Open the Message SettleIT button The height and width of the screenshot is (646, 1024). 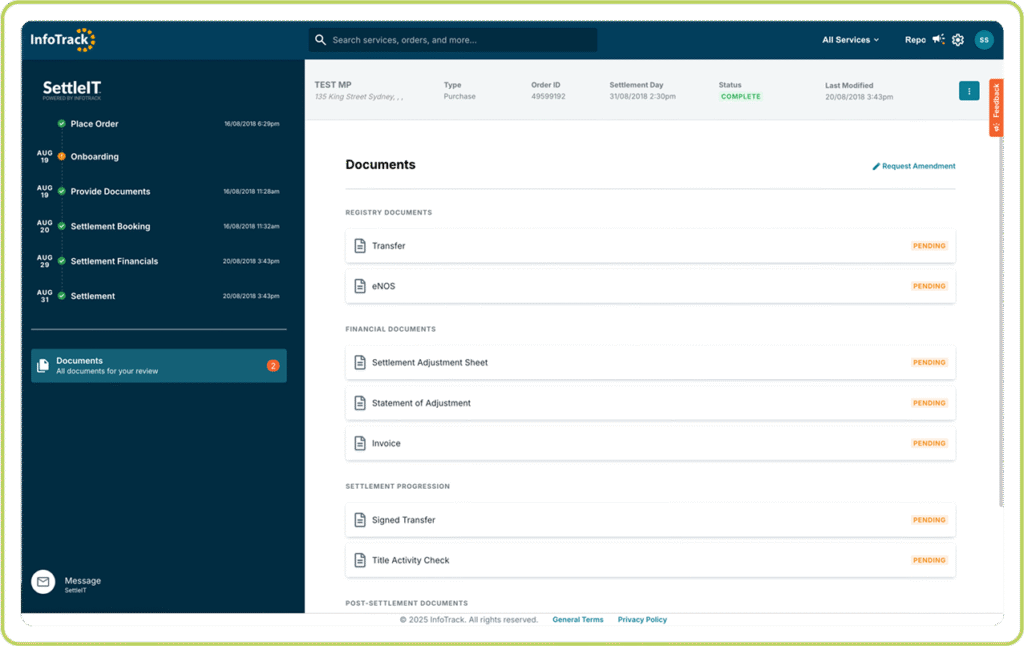coord(67,581)
